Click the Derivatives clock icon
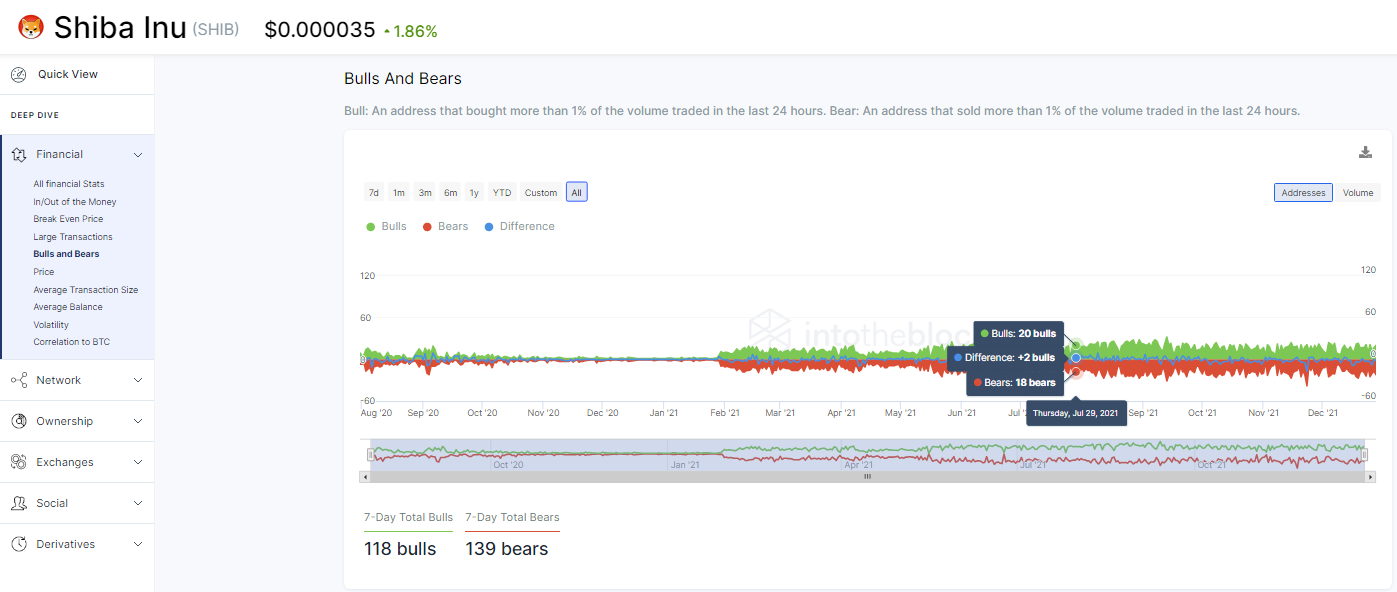Image resolution: width=1397 pixels, height=592 pixels. pyautogui.click(x=18, y=544)
